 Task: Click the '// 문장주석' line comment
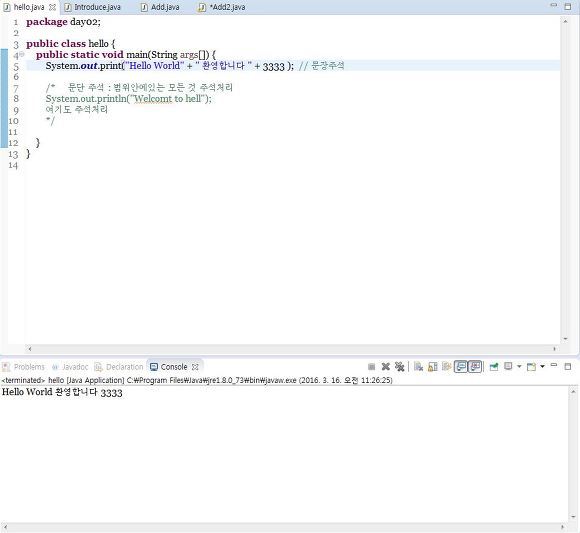tap(321, 66)
